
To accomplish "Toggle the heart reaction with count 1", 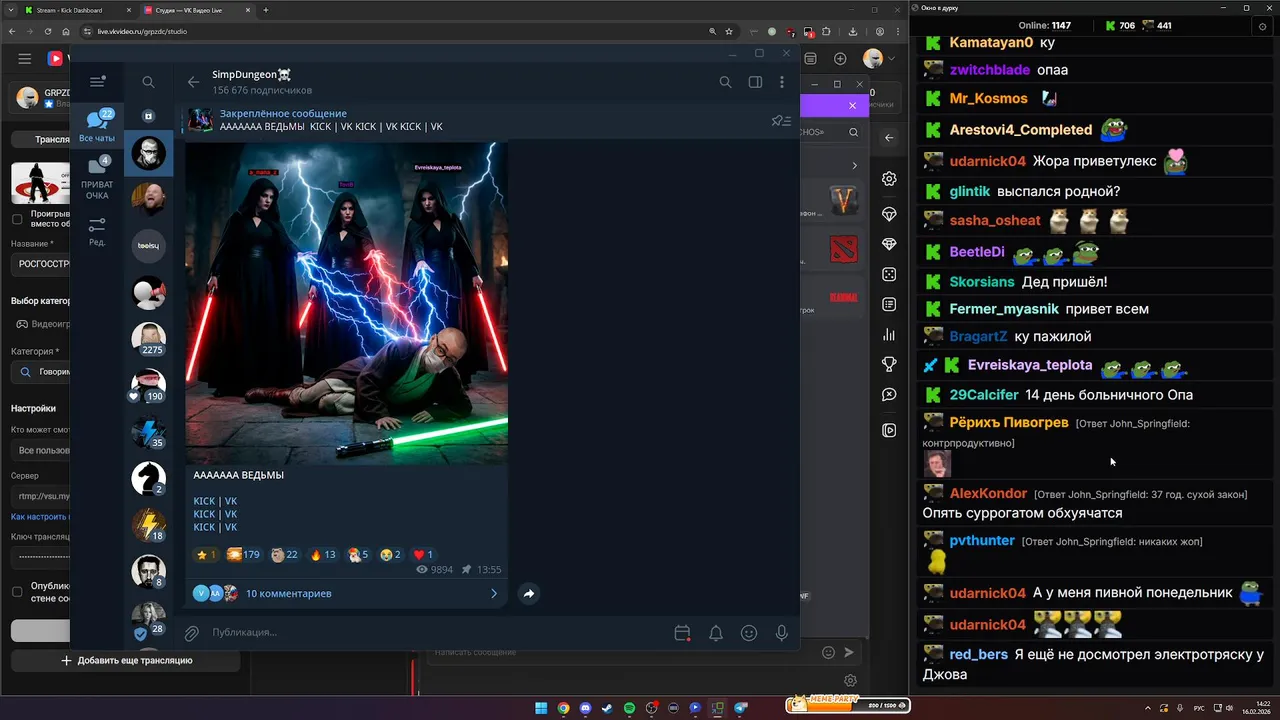I will (x=423, y=554).
